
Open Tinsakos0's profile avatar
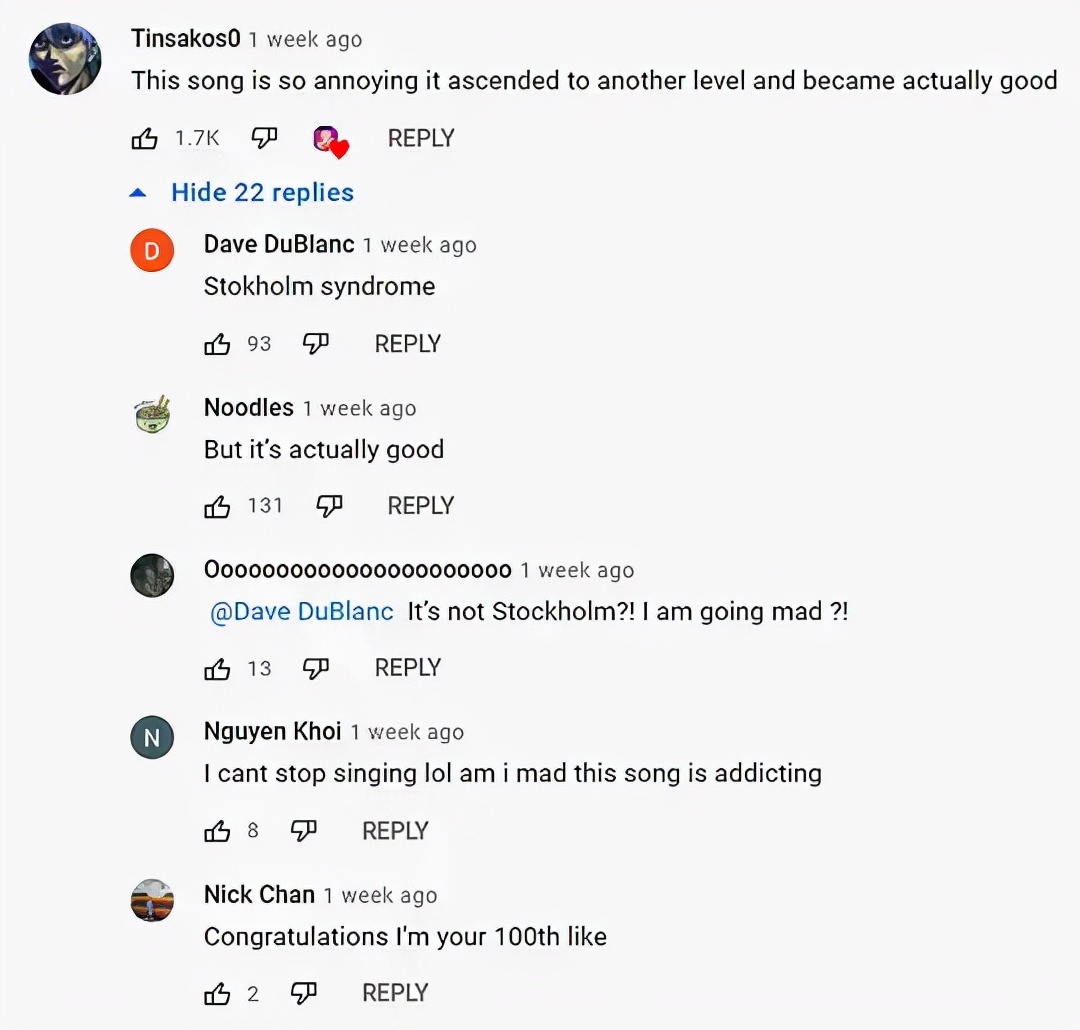(66, 59)
